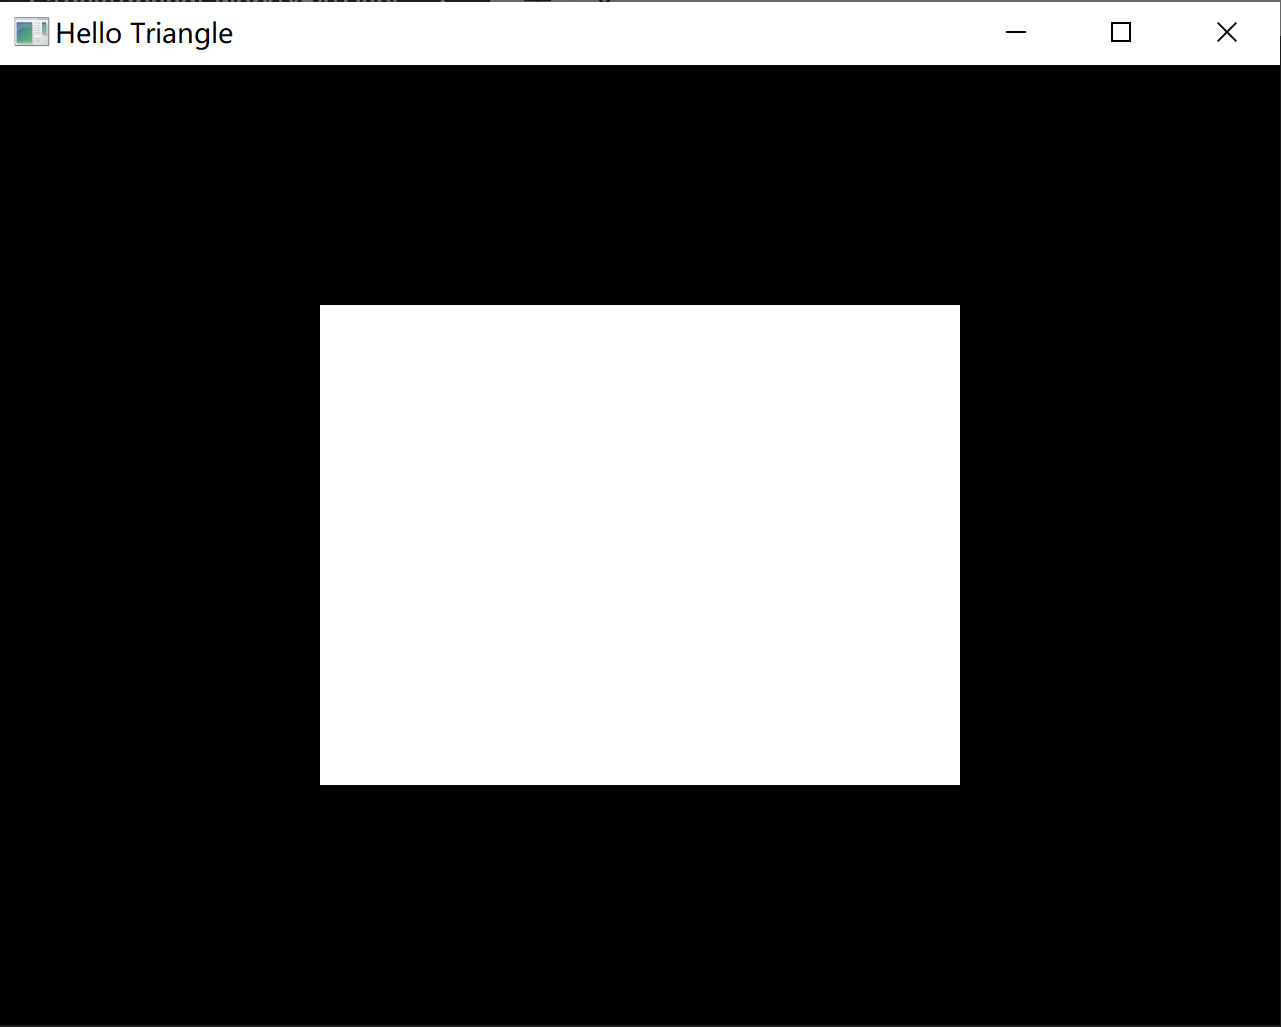Click the black area below the white rectangle
1281x1027 pixels.
coord(640,900)
